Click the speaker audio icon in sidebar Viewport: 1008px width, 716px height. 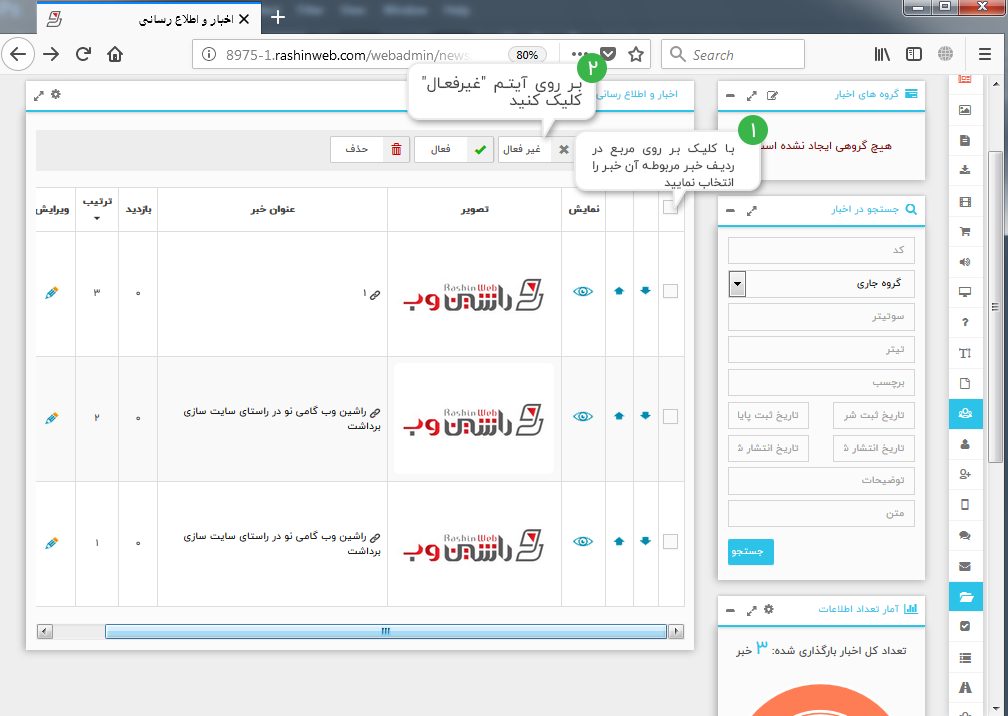pos(965,262)
